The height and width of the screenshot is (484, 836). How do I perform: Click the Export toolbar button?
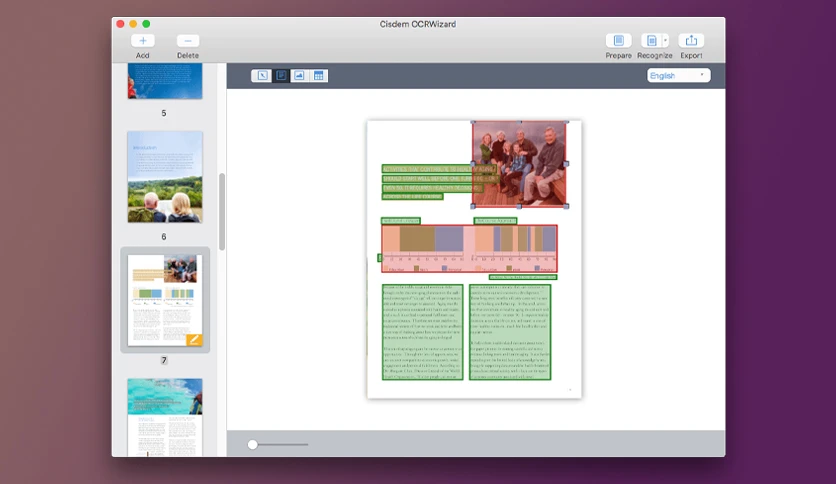point(691,41)
